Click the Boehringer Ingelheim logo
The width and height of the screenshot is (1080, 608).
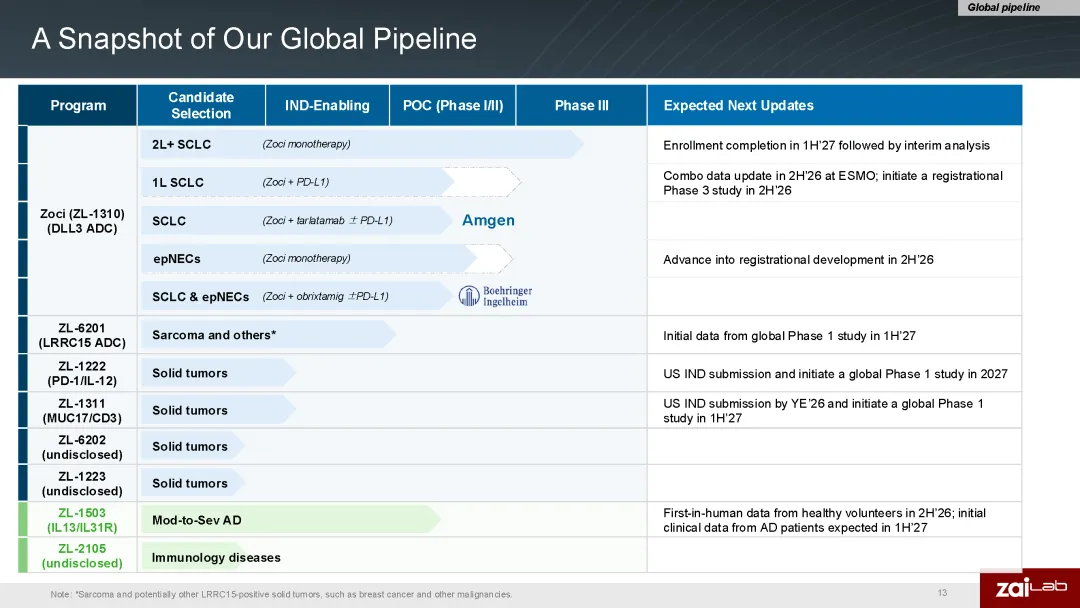click(495, 296)
